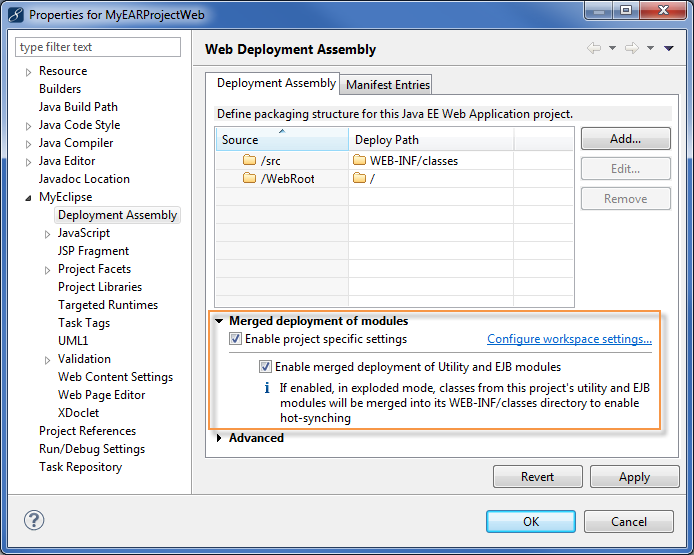Click the Properties window title bar icon
Viewport: 694px width, 555px height.
pyautogui.click(x=15, y=14)
